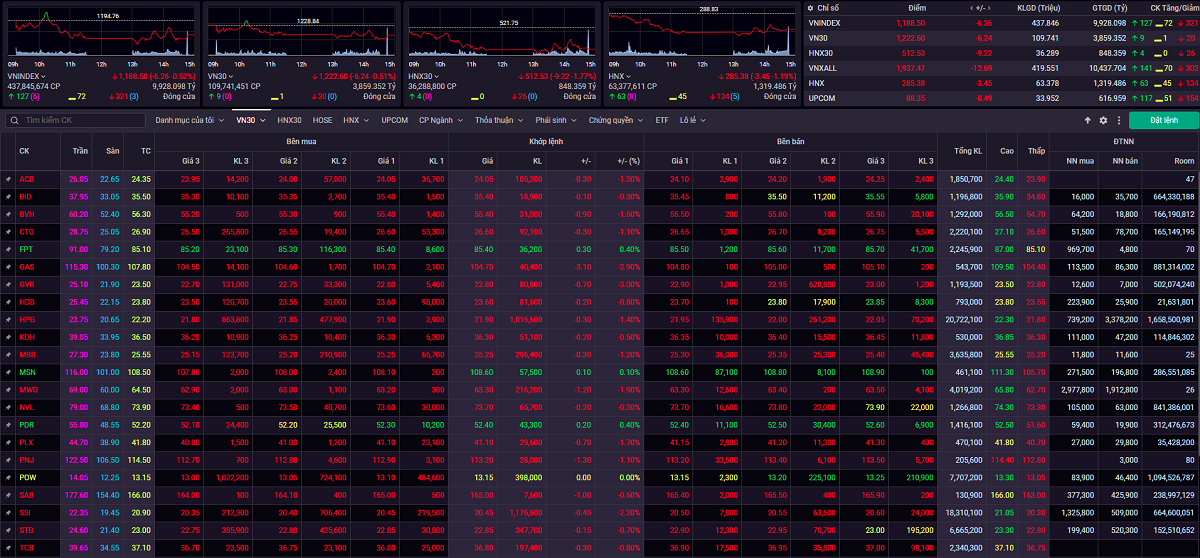The image size is (1200, 558).
Task: Pin the PLX stock row
Action: point(8,441)
